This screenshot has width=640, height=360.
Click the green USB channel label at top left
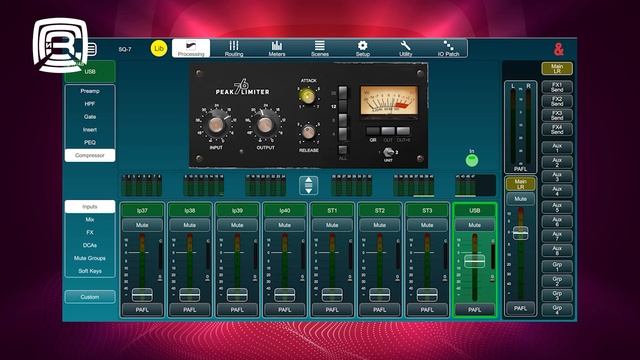point(90,71)
